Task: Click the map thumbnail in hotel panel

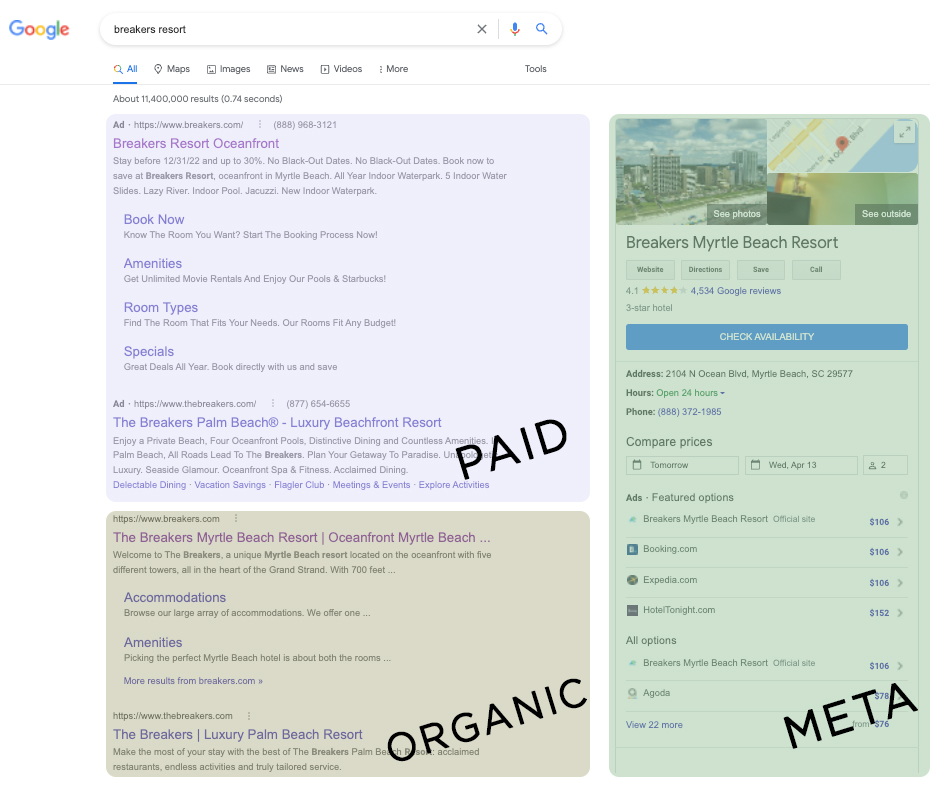Action: click(x=842, y=145)
